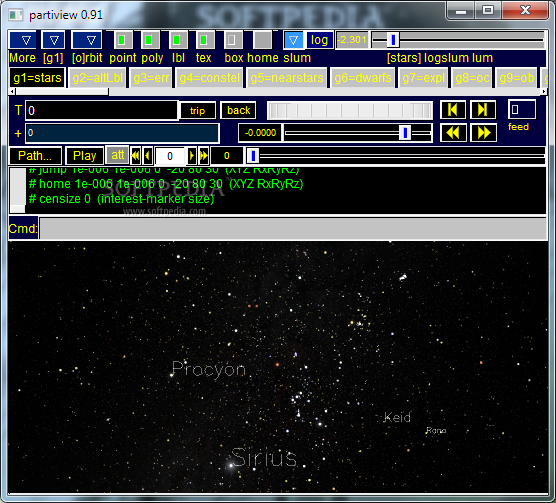Select the g3=err group tab

(151, 78)
